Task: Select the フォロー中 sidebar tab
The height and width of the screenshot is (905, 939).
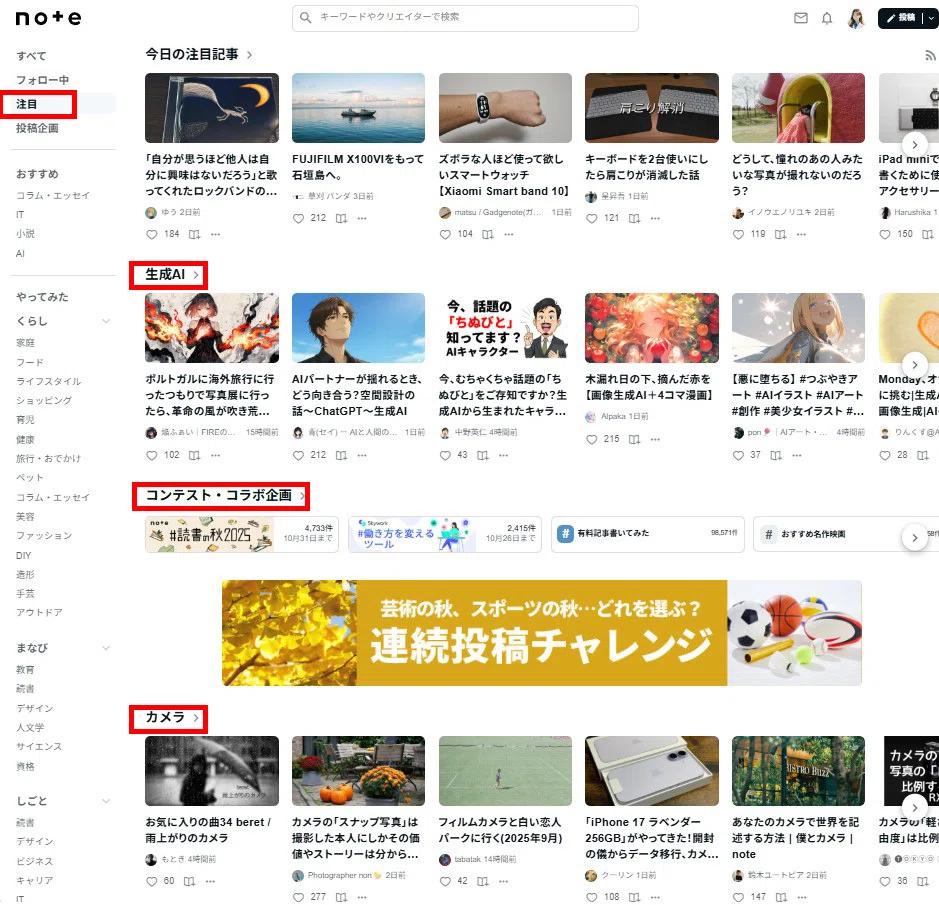Action: pos(42,80)
